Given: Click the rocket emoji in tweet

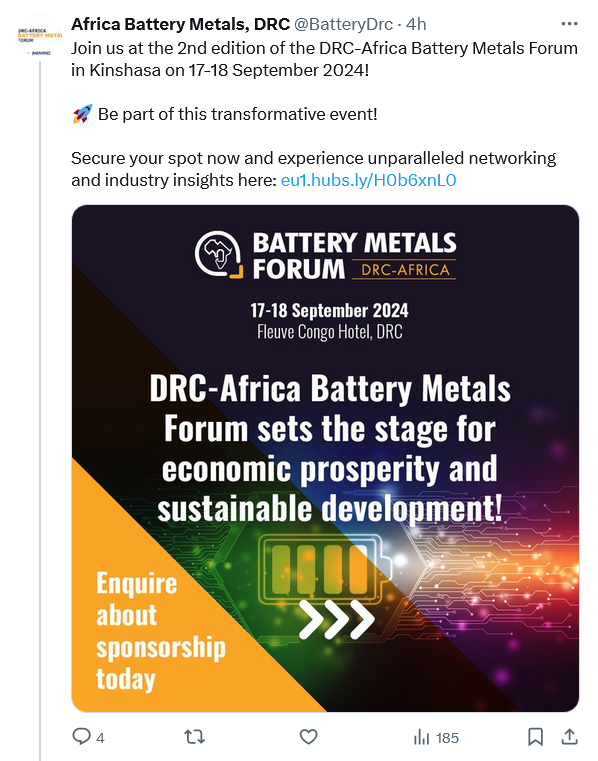Looking at the screenshot, I should 82,114.
